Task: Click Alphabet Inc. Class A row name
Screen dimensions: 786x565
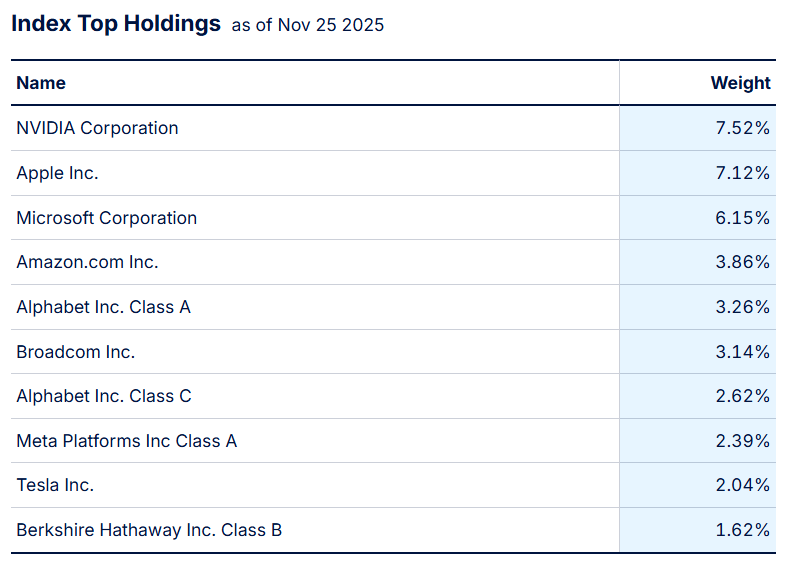Action: point(103,307)
